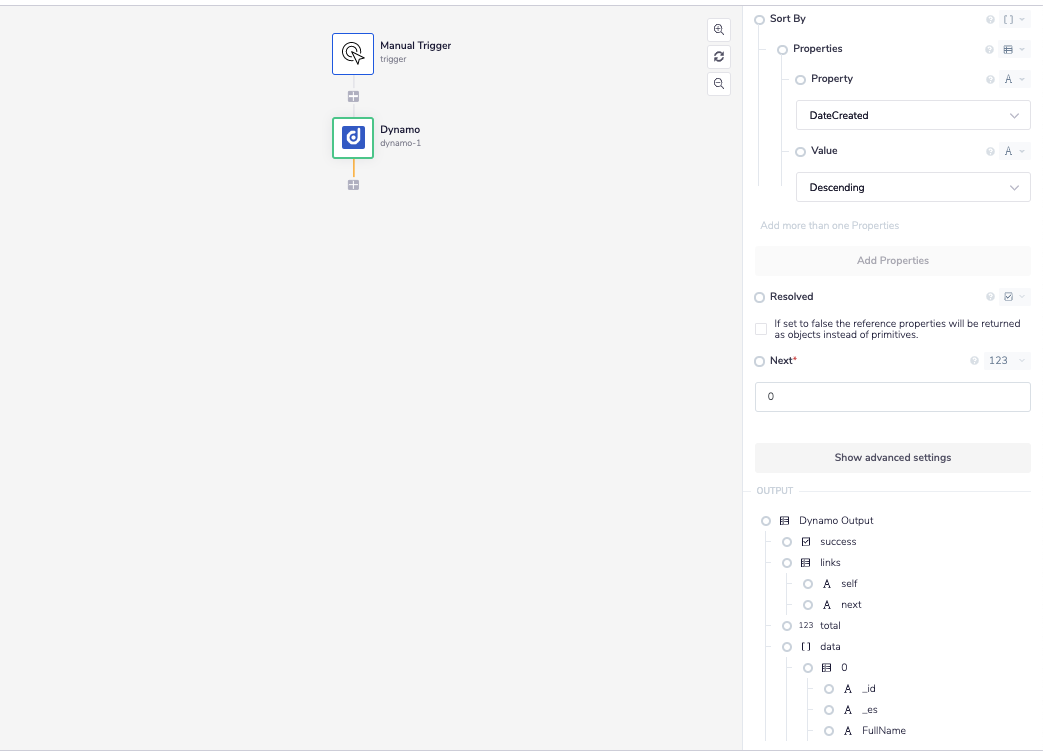Open the Next field type selector
This screenshot has width=1043, height=751.
1006,361
